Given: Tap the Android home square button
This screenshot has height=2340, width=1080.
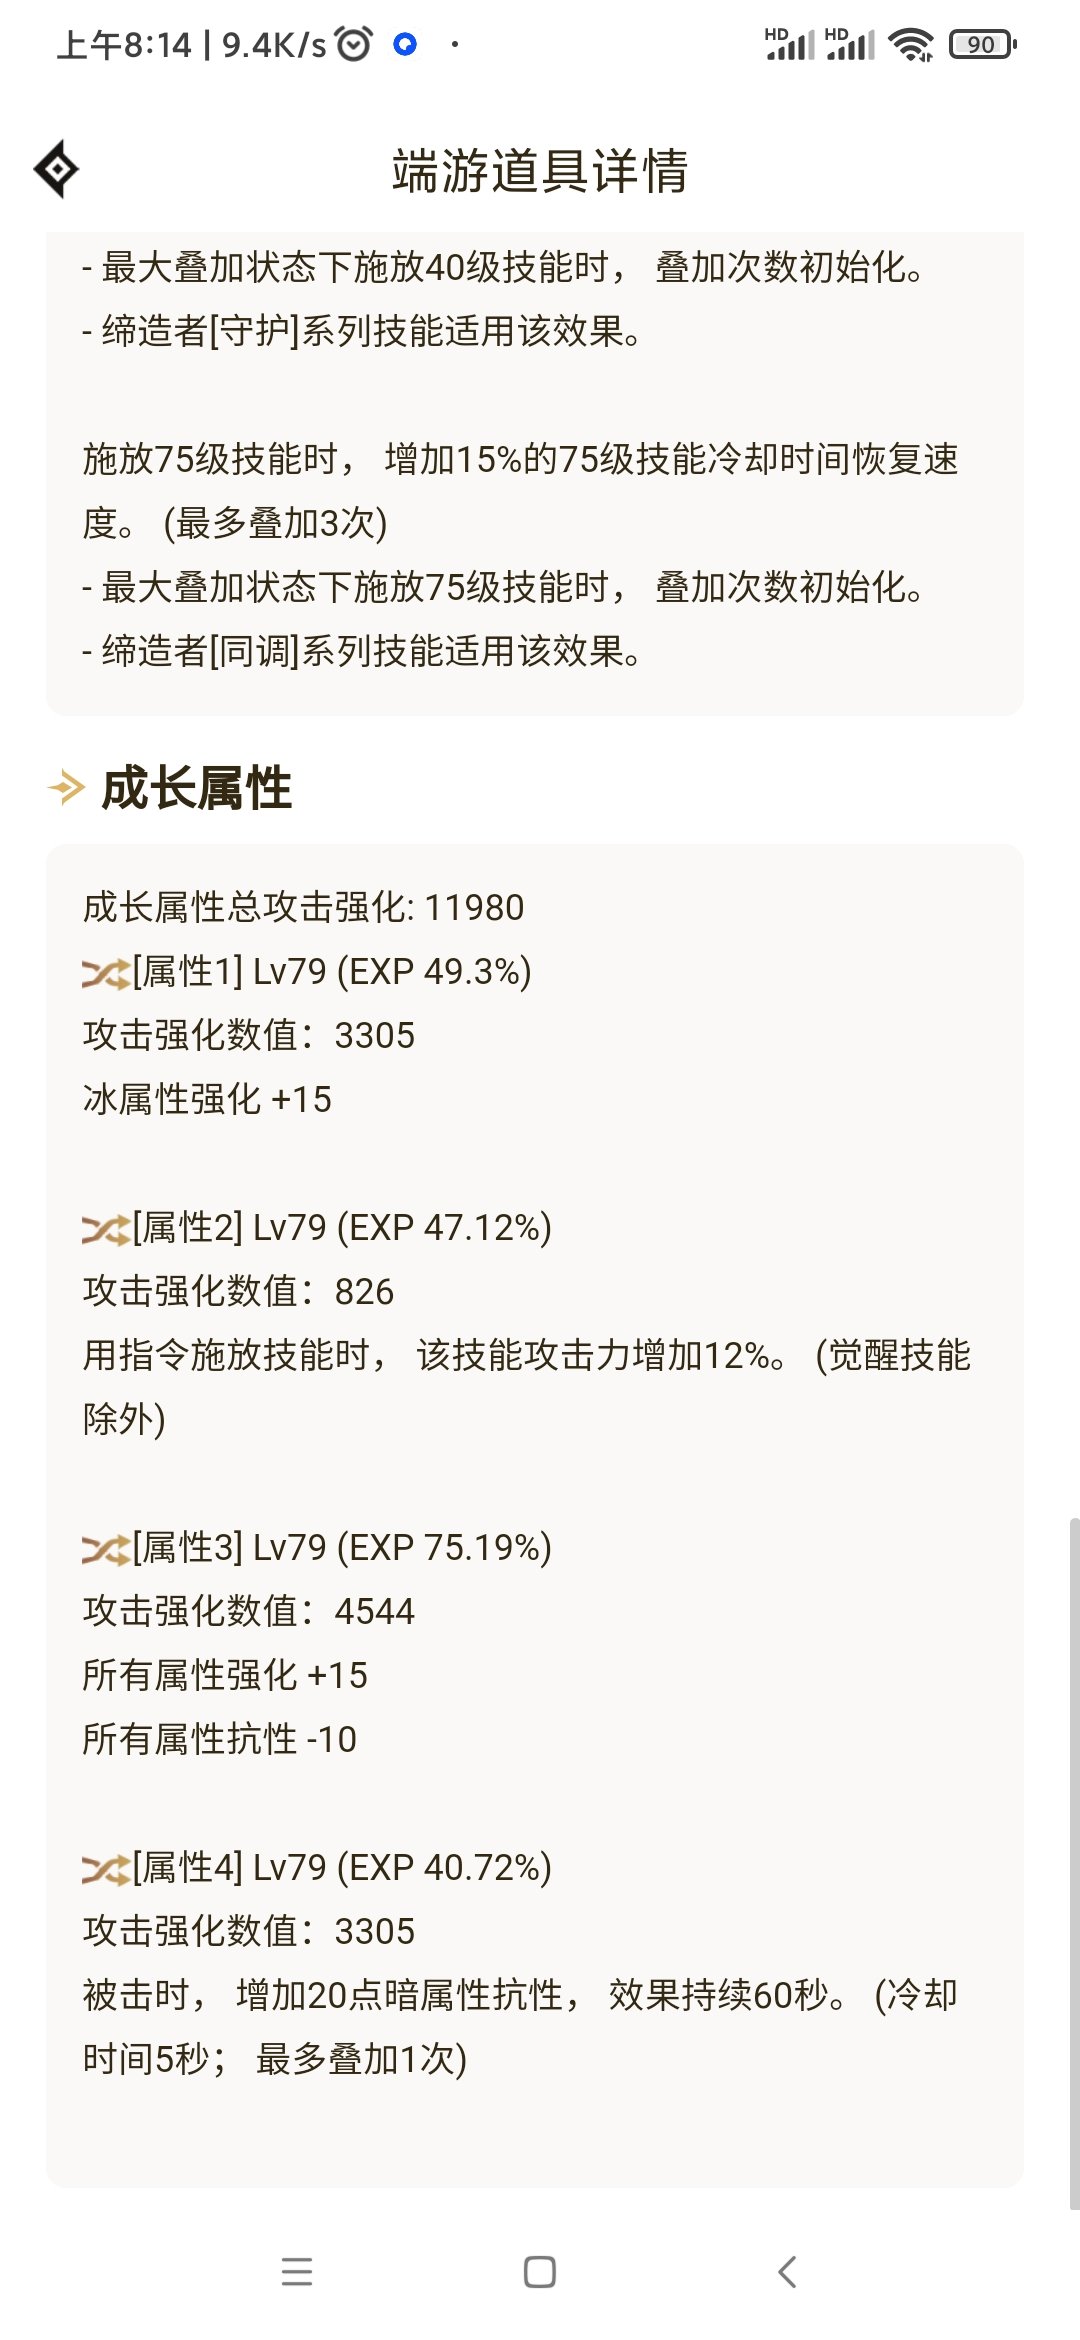Looking at the screenshot, I should click(x=540, y=2272).
